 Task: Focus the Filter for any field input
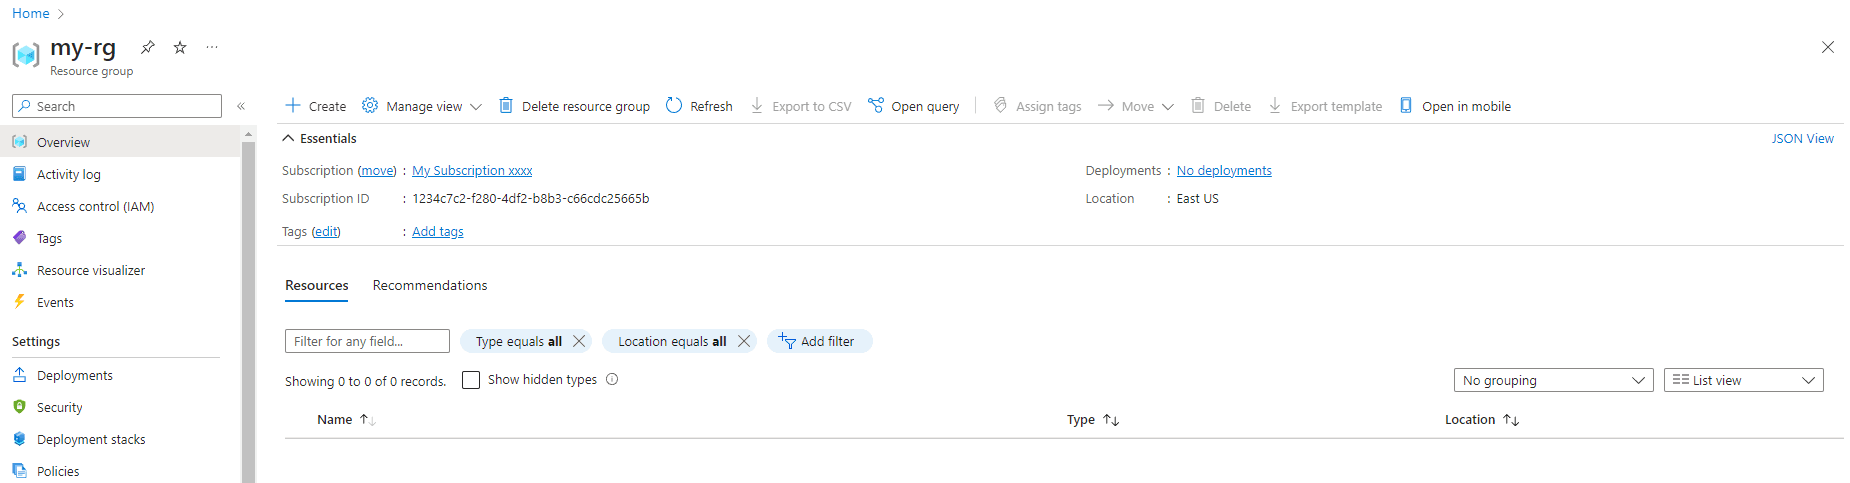367,341
